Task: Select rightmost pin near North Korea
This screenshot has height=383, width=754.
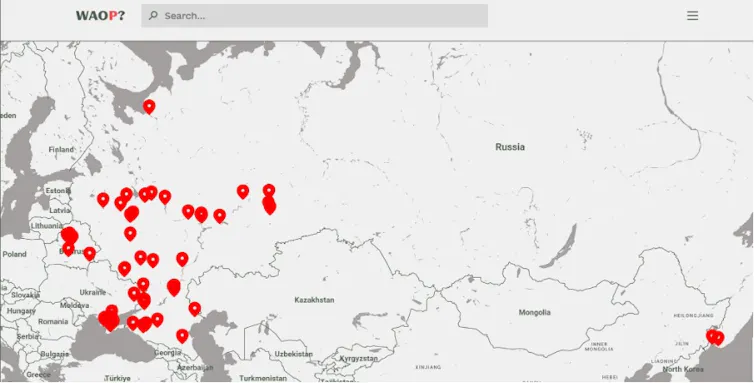Action: pos(718,338)
